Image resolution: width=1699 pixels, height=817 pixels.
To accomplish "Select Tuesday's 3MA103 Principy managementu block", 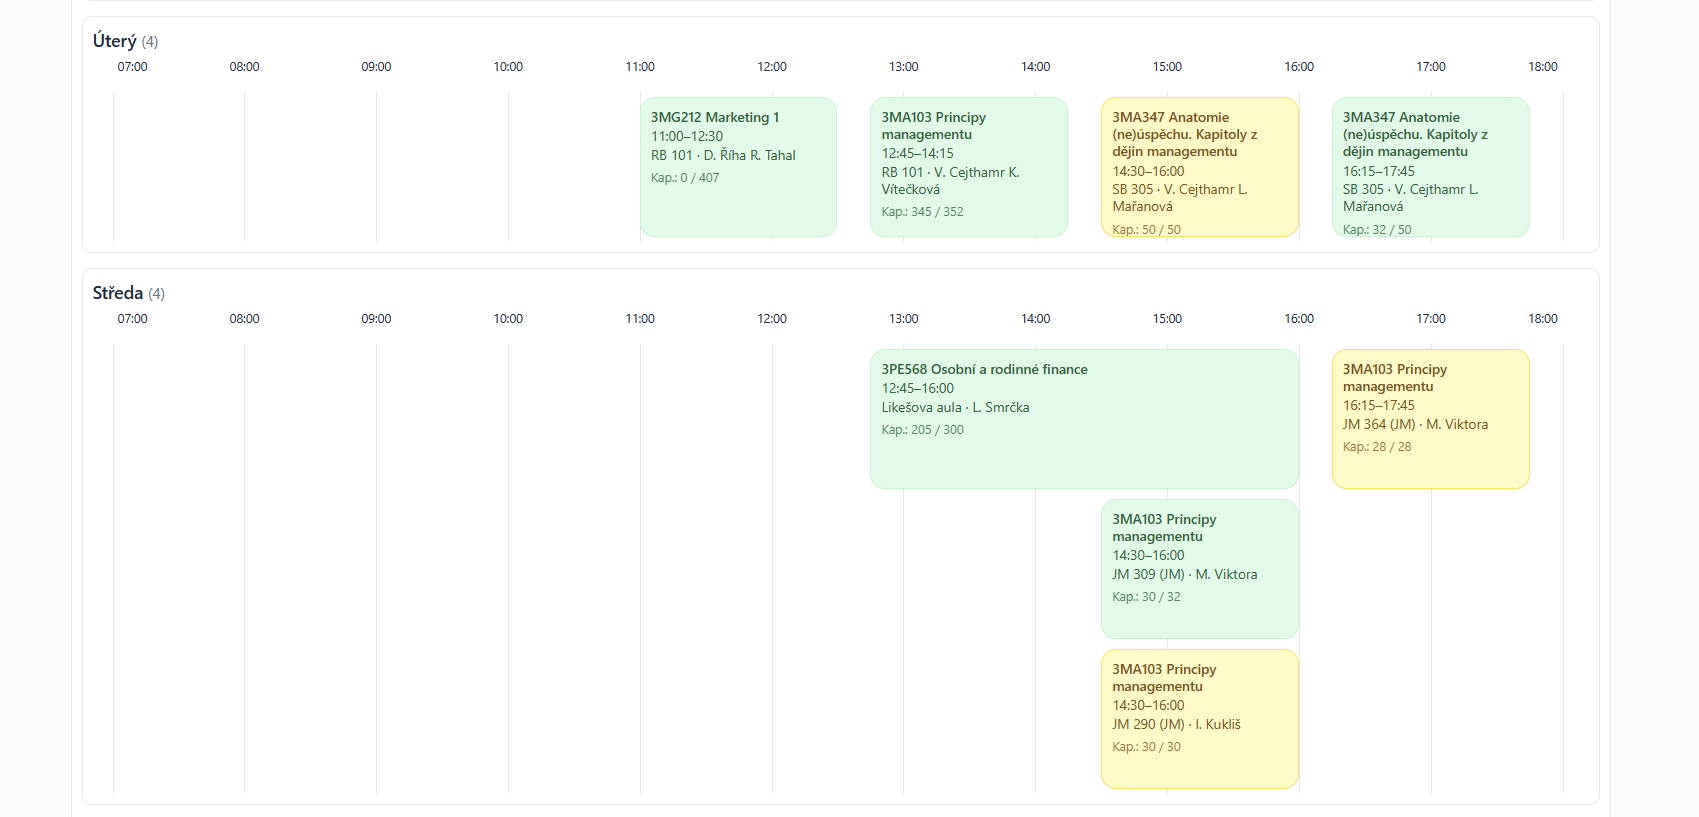I will pos(968,165).
